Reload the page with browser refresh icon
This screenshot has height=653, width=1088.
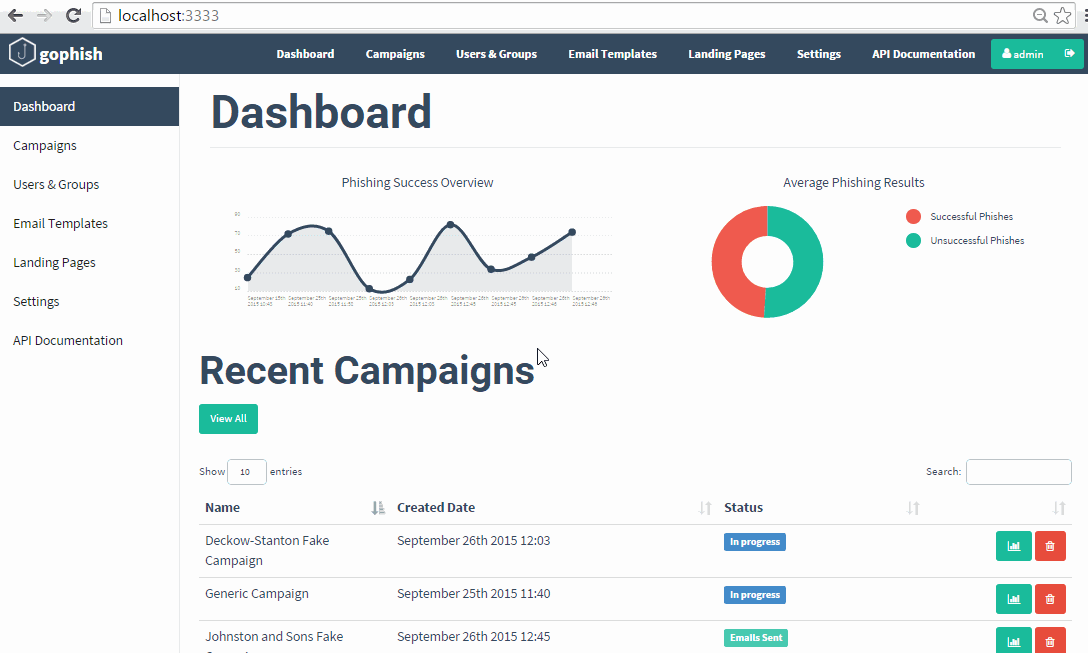pos(73,15)
